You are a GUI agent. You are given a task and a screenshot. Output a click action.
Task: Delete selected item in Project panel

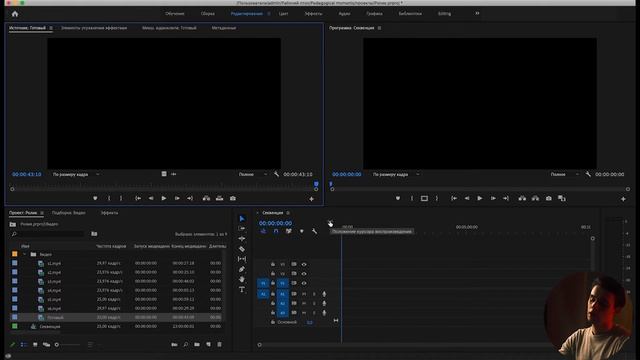pyautogui.click(x=219, y=344)
